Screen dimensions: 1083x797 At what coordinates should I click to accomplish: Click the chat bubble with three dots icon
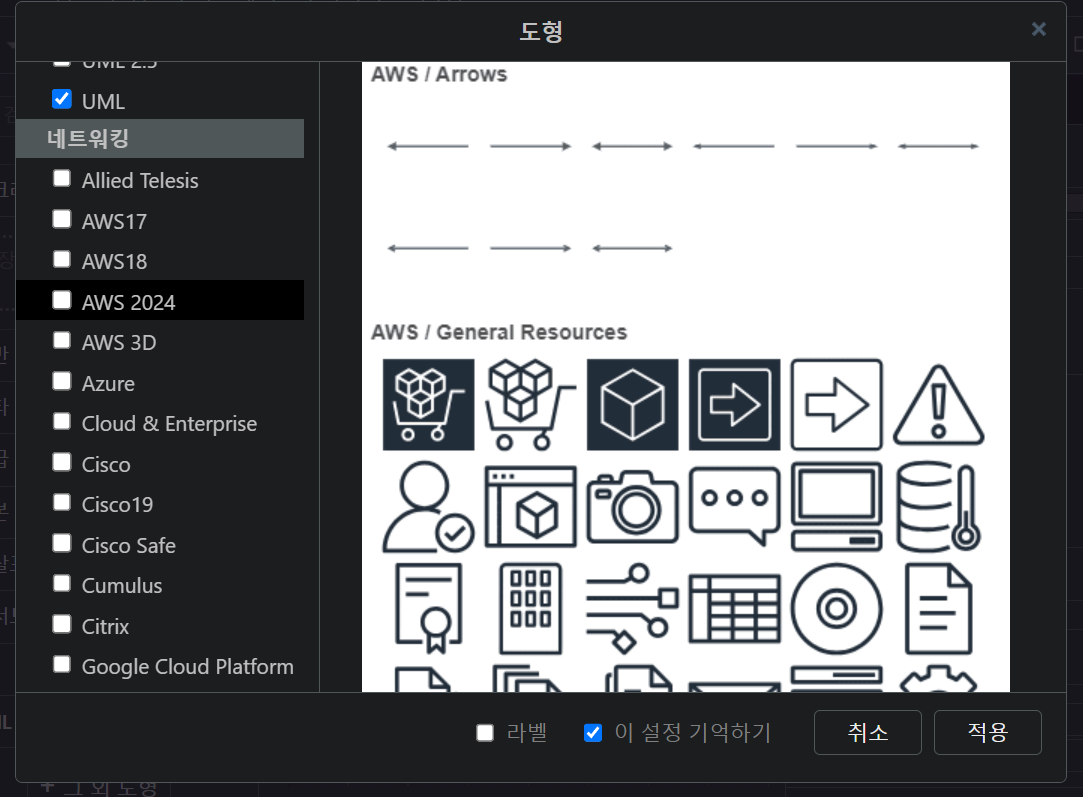coord(734,507)
